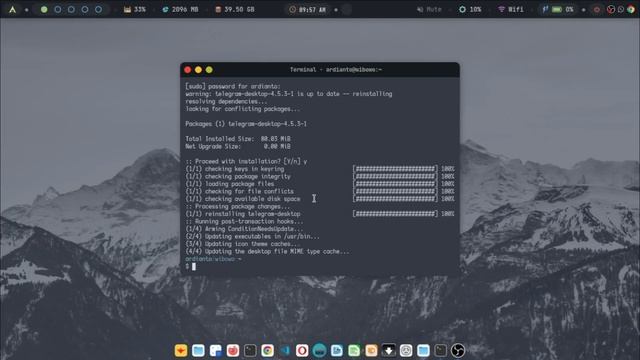Viewport: 640px width, 360px height.
Task: Launch OBS Studio from the dock
Action: click(x=458, y=350)
